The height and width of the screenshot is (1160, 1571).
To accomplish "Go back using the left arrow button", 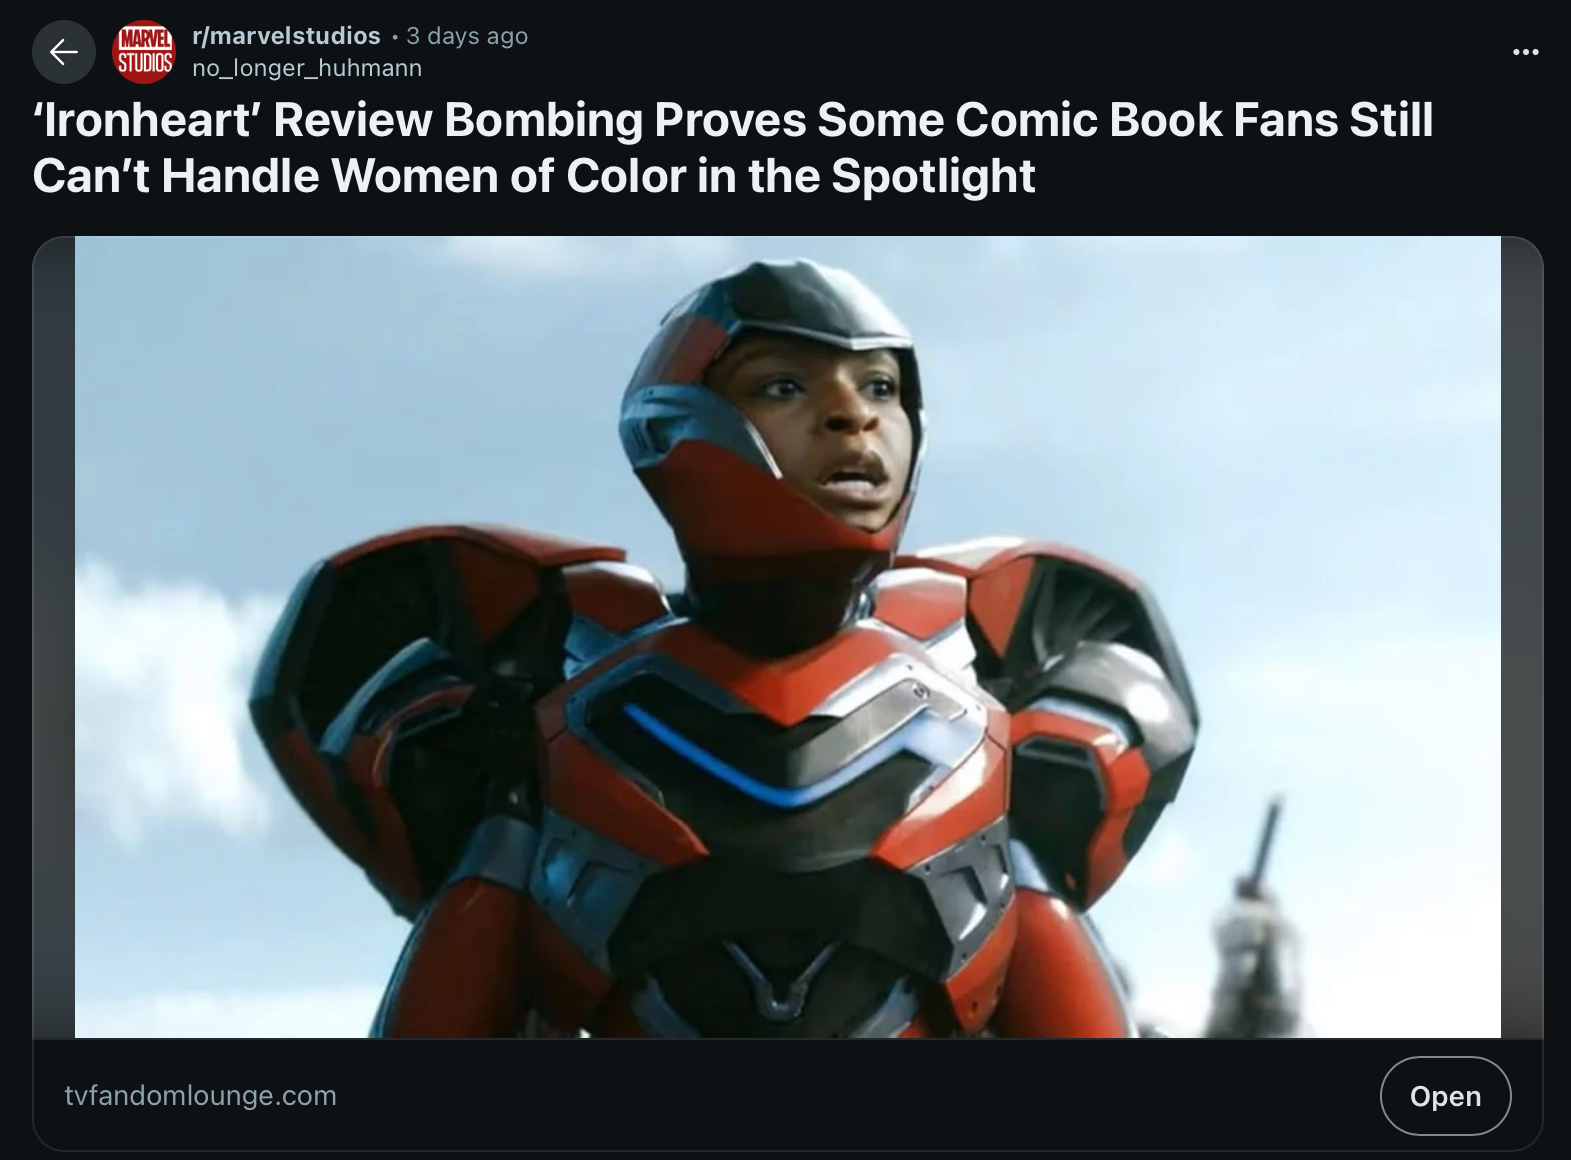I will [64, 52].
